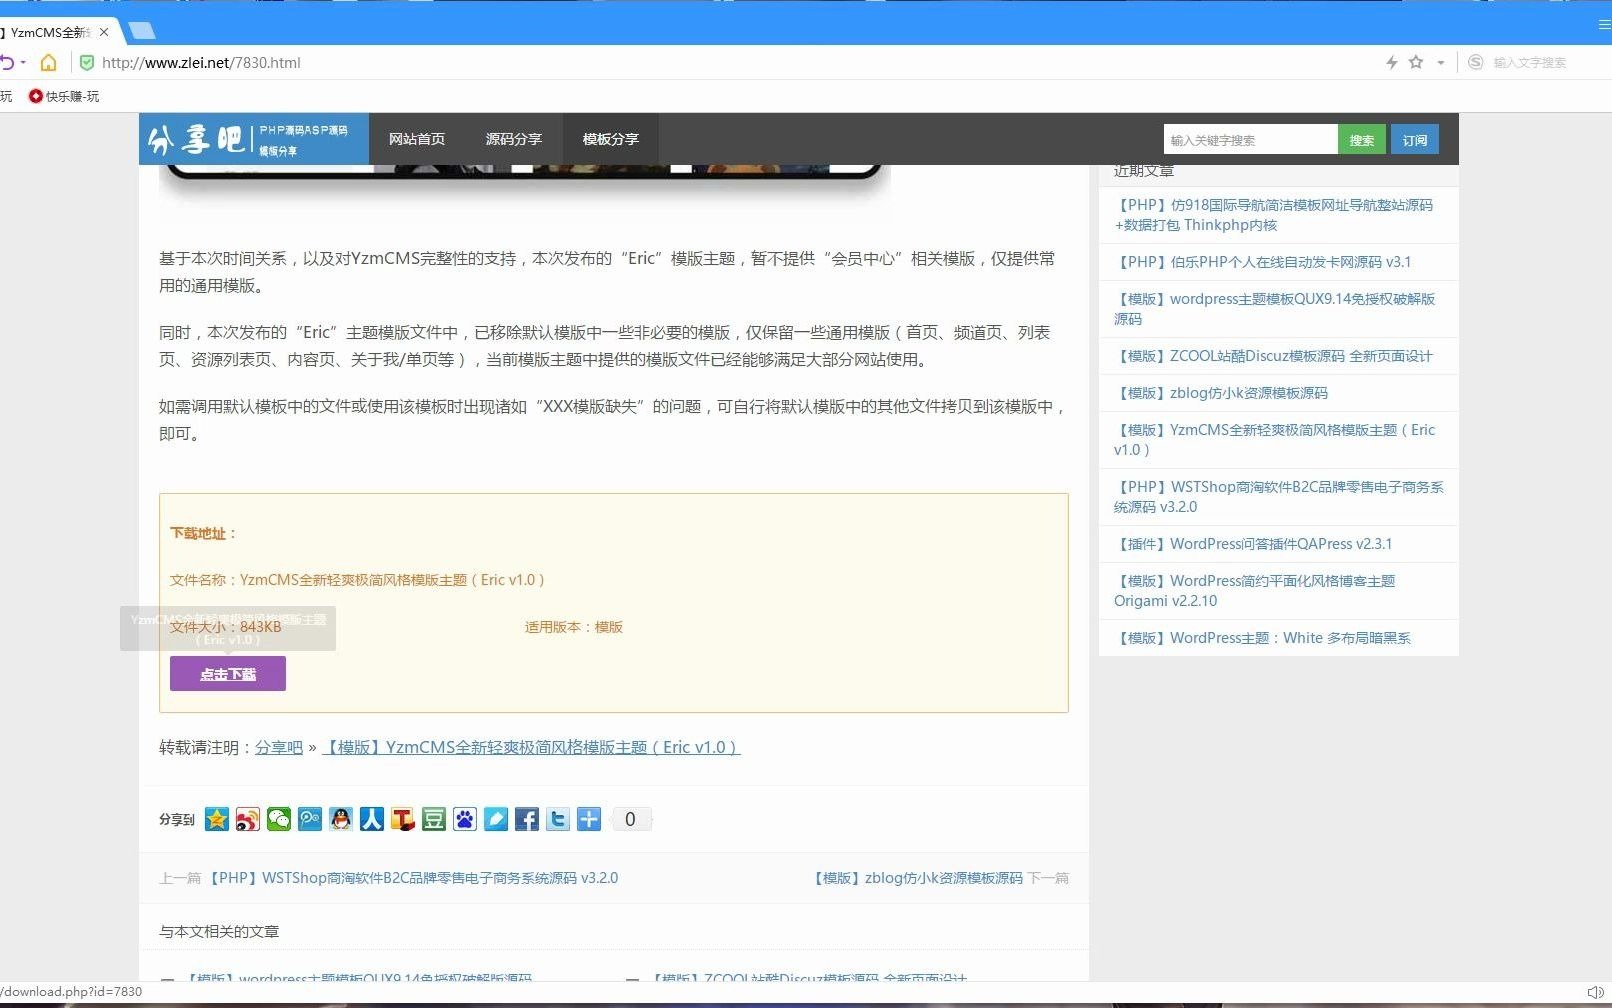Open the back button history dropdown arrow
The height and width of the screenshot is (1008, 1612).
[23, 62]
